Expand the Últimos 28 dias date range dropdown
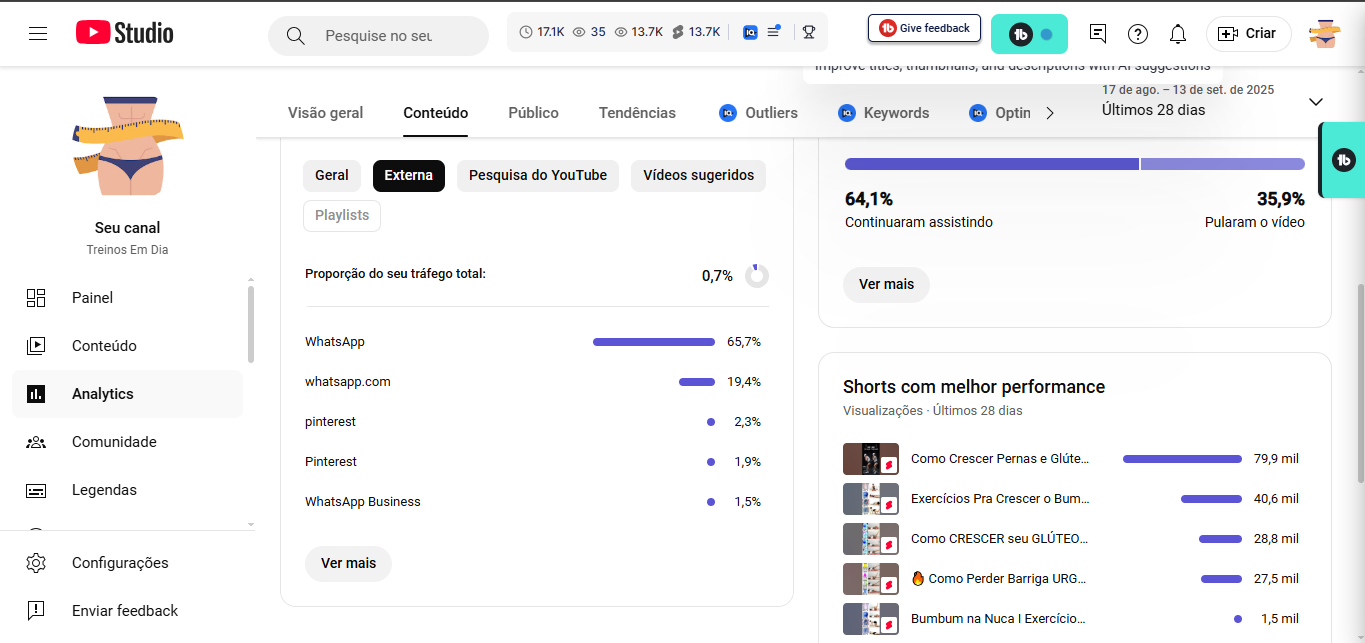 click(x=1315, y=102)
